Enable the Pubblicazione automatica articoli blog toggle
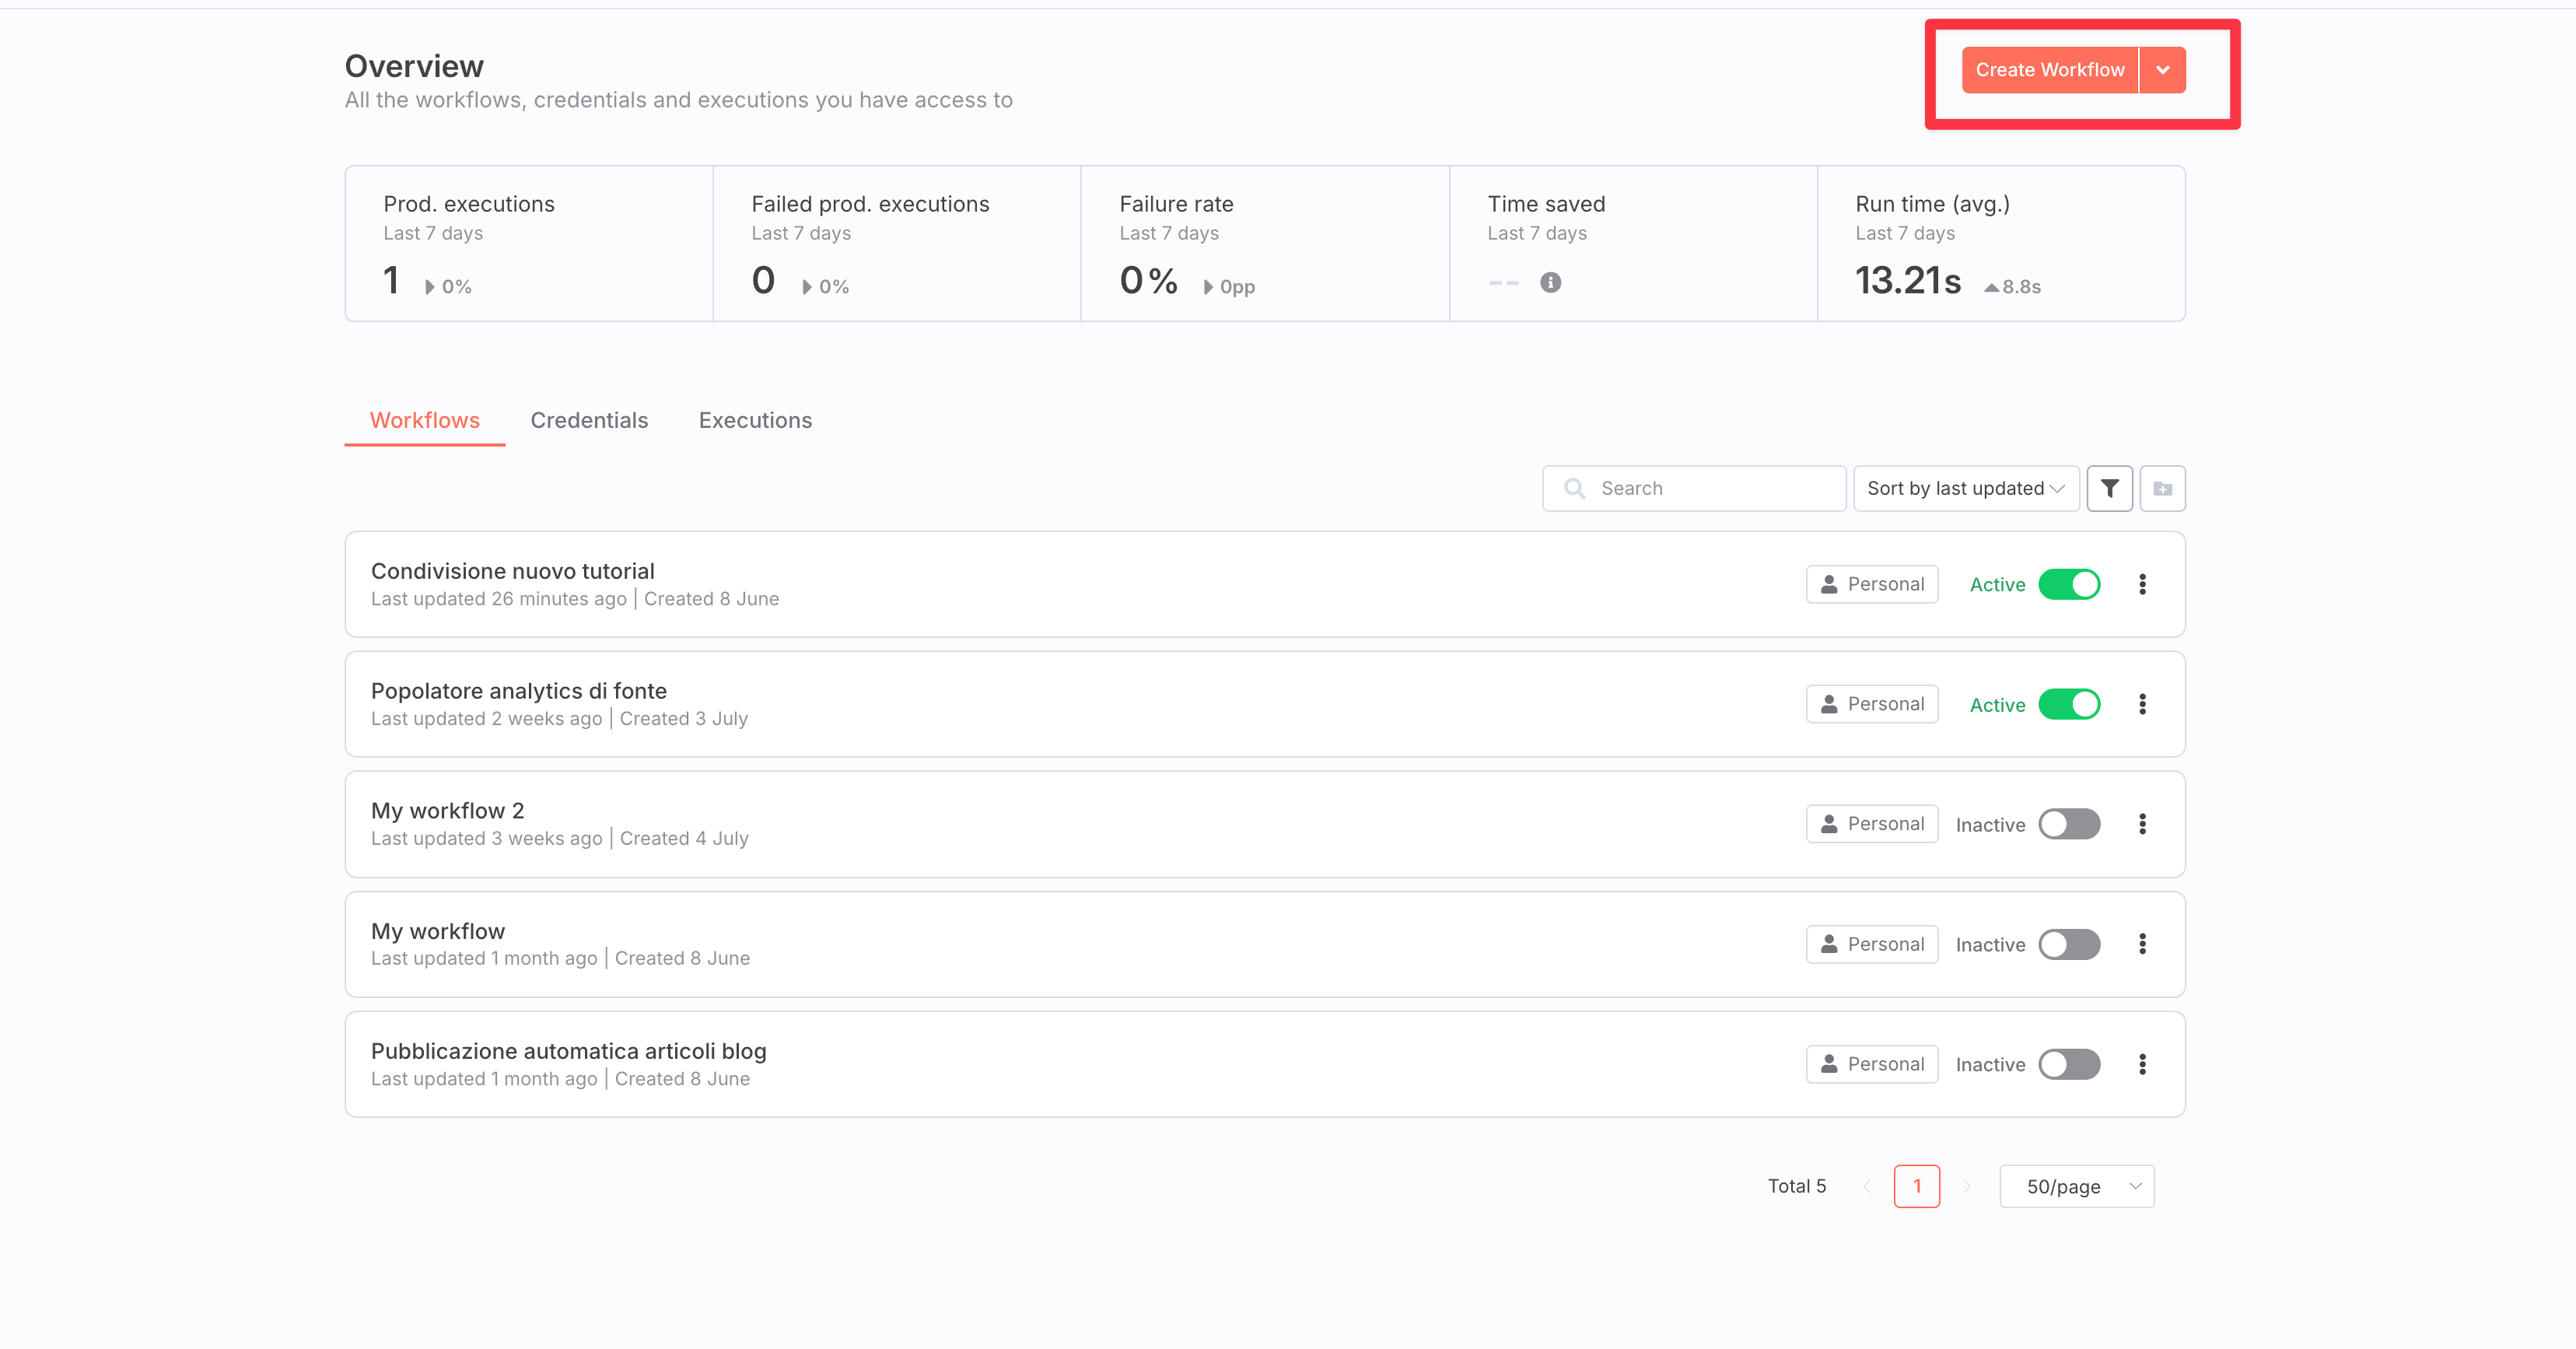 coord(2069,1064)
